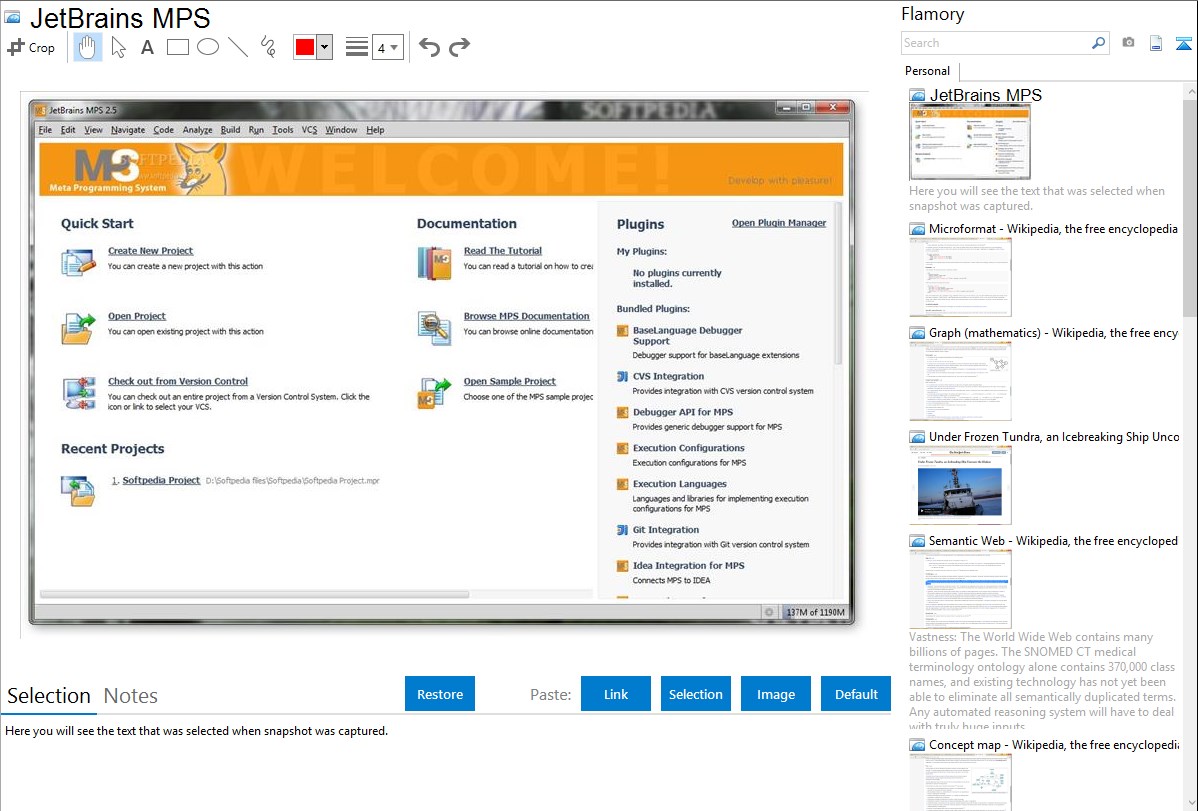Image resolution: width=1198 pixels, height=811 pixels.
Task: Click the icon beside Semantic Web snapshot title
Action: click(x=917, y=541)
